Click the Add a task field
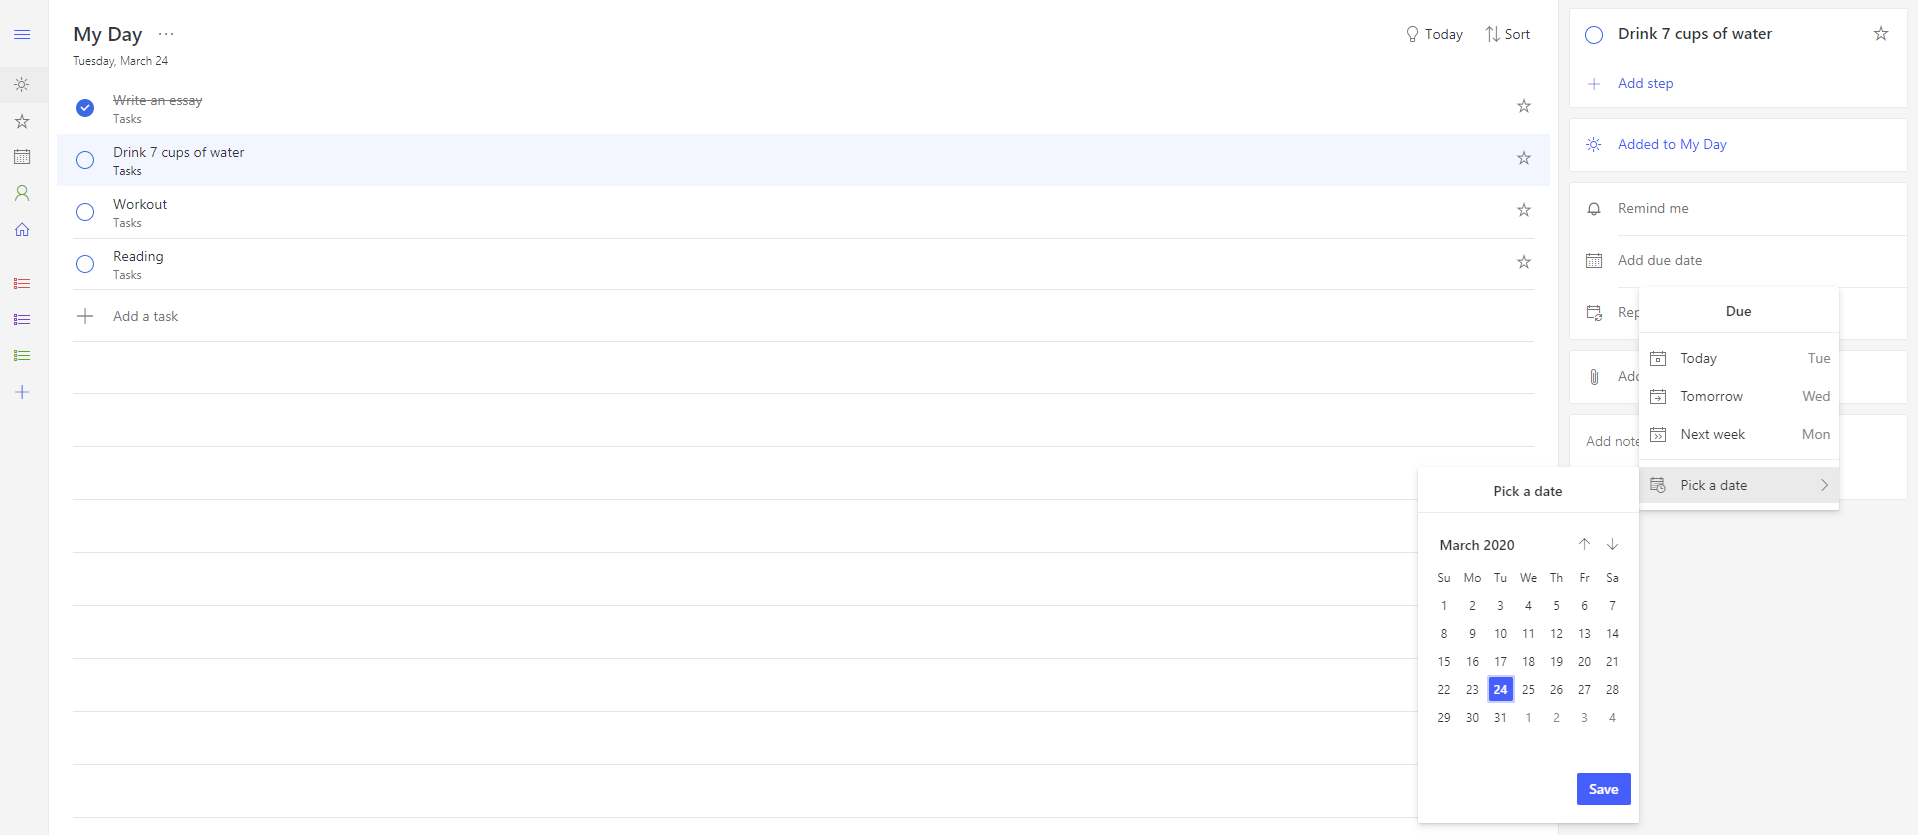 click(146, 316)
